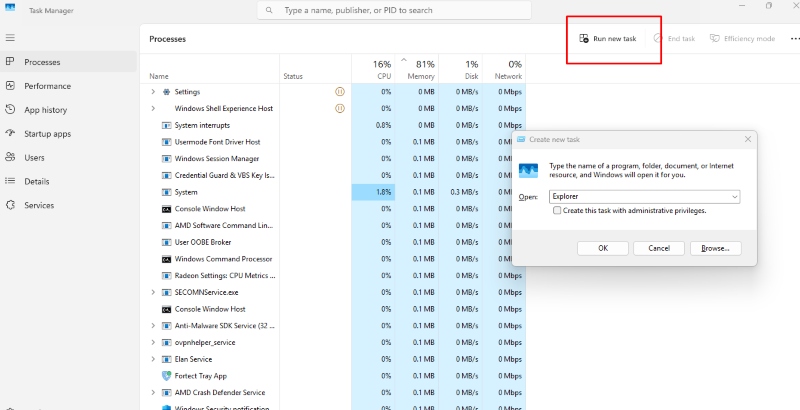Expand the Anti-Malware SDK Service group
Screen dimensions: 800x410
pos(153,326)
